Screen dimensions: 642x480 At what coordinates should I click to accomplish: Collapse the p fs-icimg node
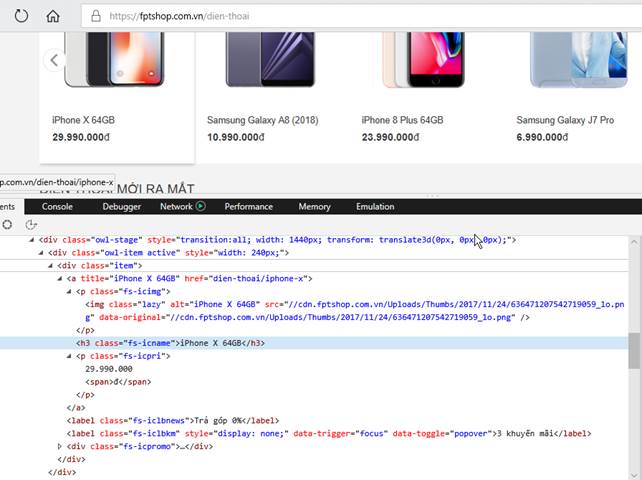(x=69, y=292)
